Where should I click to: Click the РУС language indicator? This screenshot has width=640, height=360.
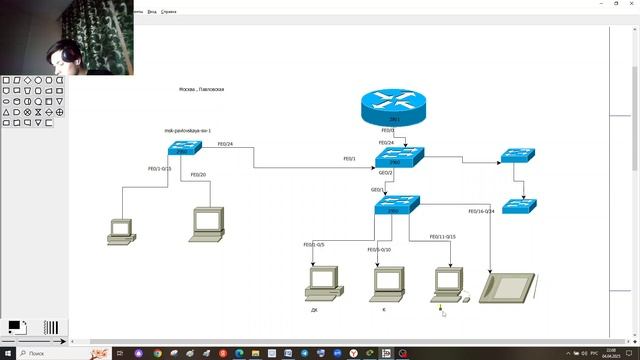[594, 353]
